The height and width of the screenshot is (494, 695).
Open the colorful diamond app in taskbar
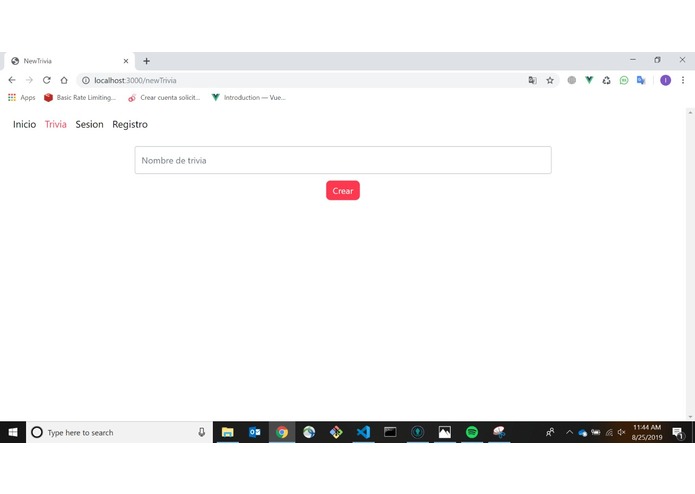[336, 432]
